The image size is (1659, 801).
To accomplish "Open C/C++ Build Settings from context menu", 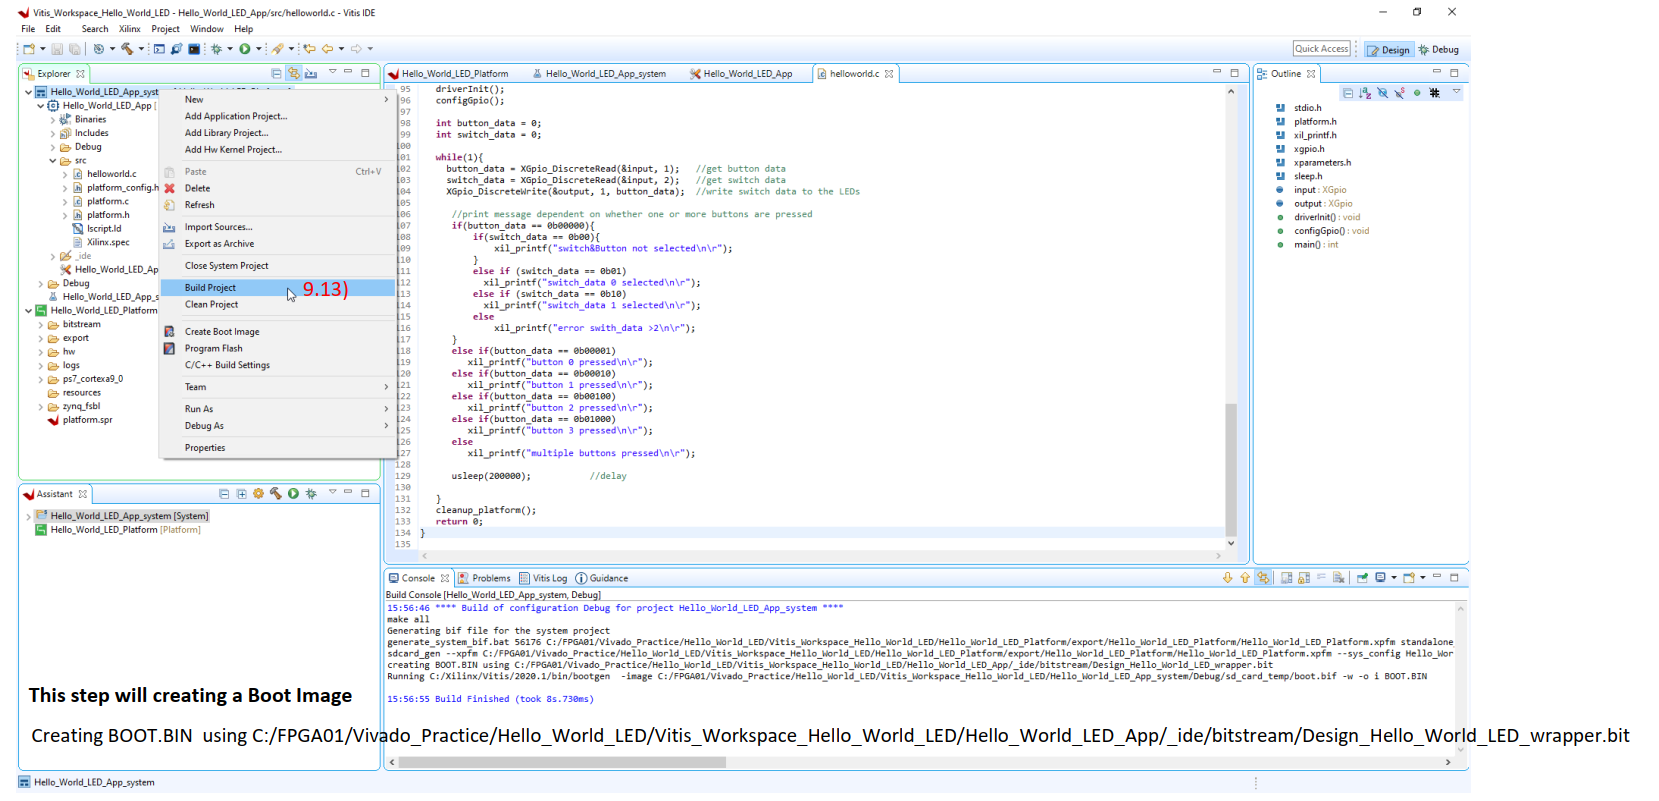I will point(277,365).
